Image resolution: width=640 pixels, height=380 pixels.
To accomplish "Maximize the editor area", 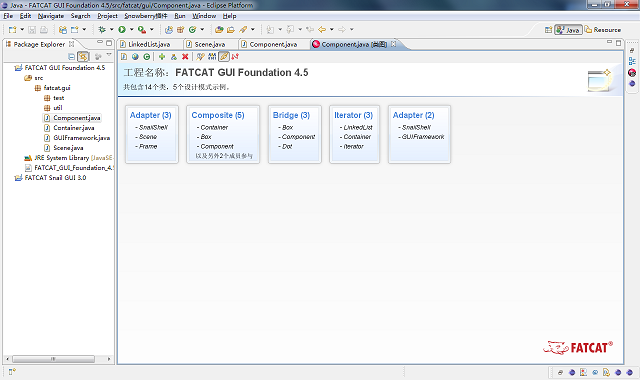I will tap(618, 42).
